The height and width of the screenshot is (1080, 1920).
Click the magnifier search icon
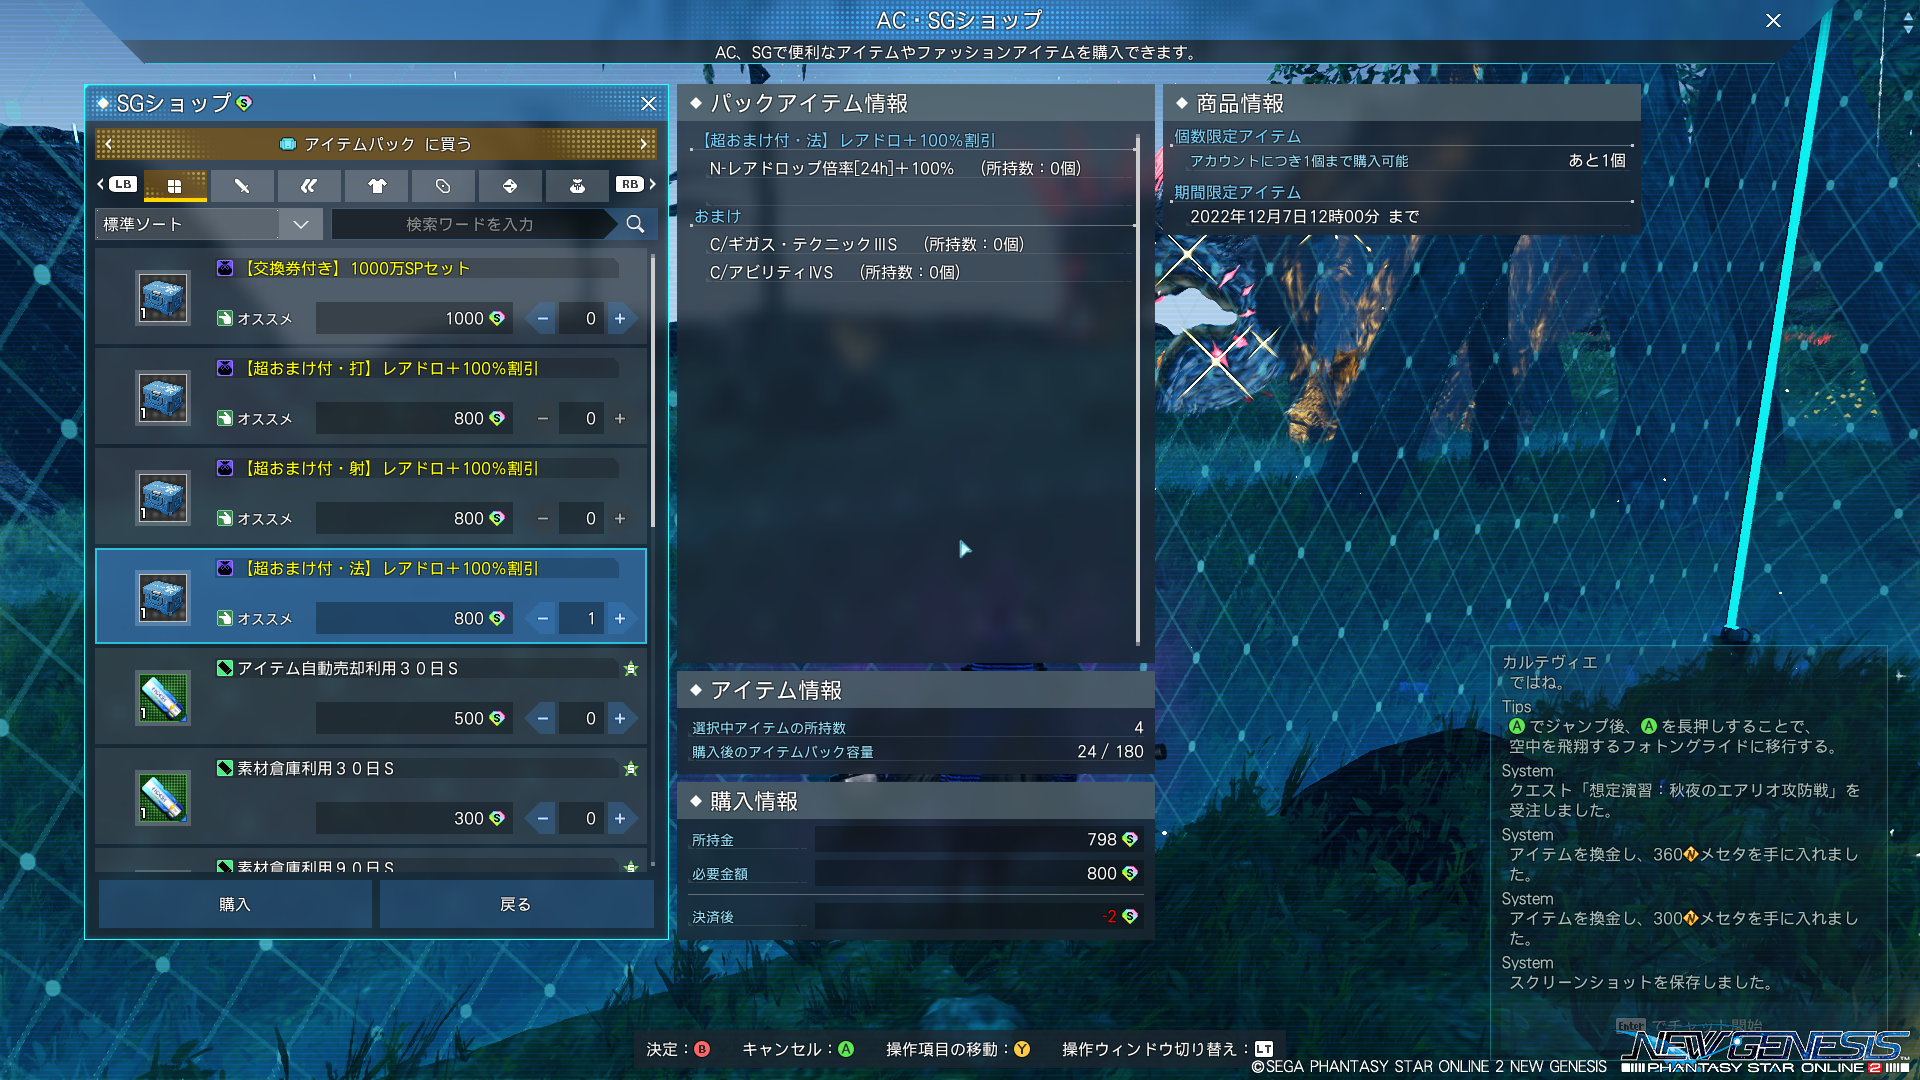point(635,224)
